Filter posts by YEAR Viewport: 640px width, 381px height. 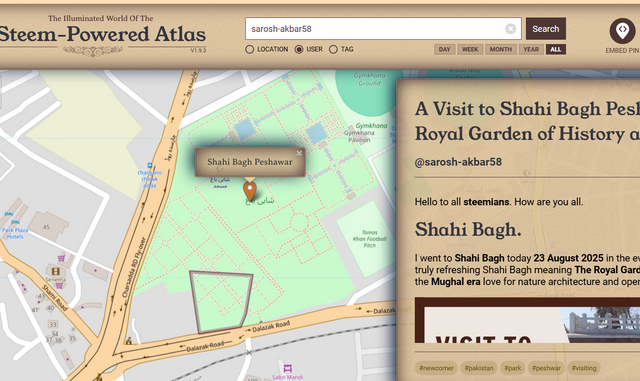pos(531,49)
